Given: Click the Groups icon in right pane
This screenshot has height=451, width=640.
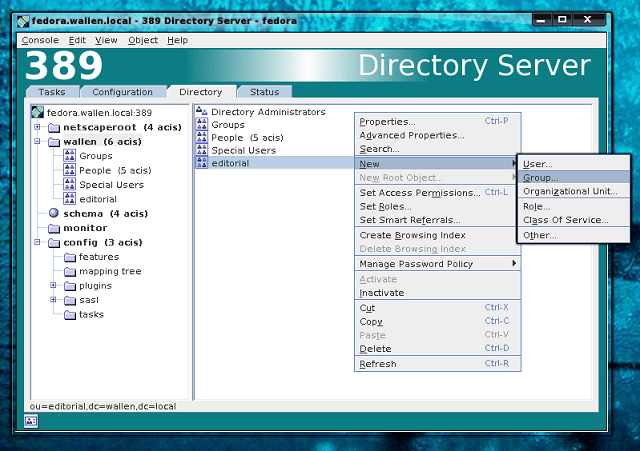Looking at the screenshot, I should point(202,124).
